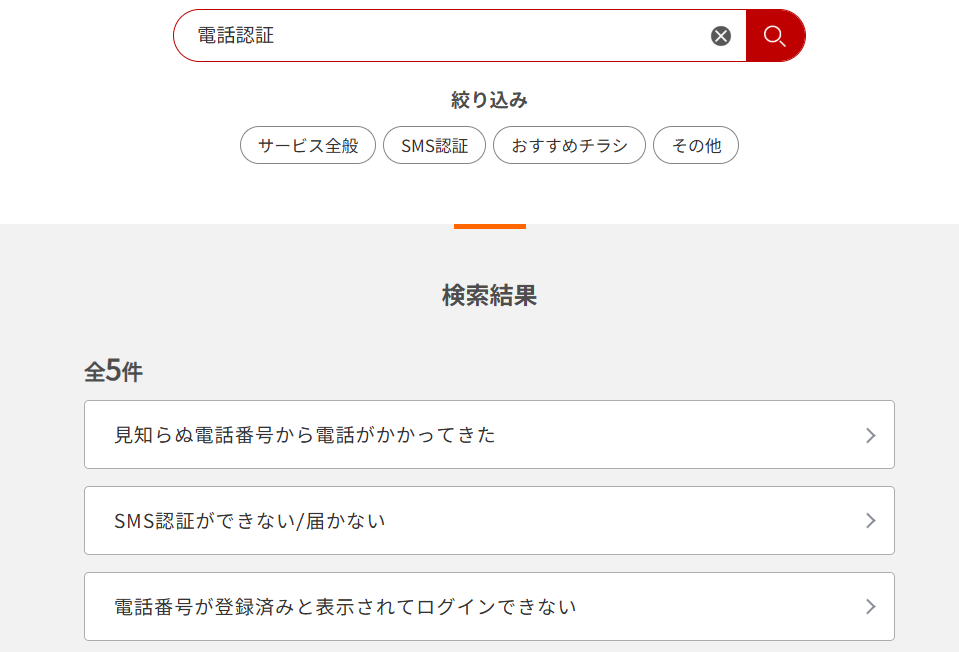Expand the chevron beside SMS認証ができない/届かない
959x652 pixels.
pos(872,520)
